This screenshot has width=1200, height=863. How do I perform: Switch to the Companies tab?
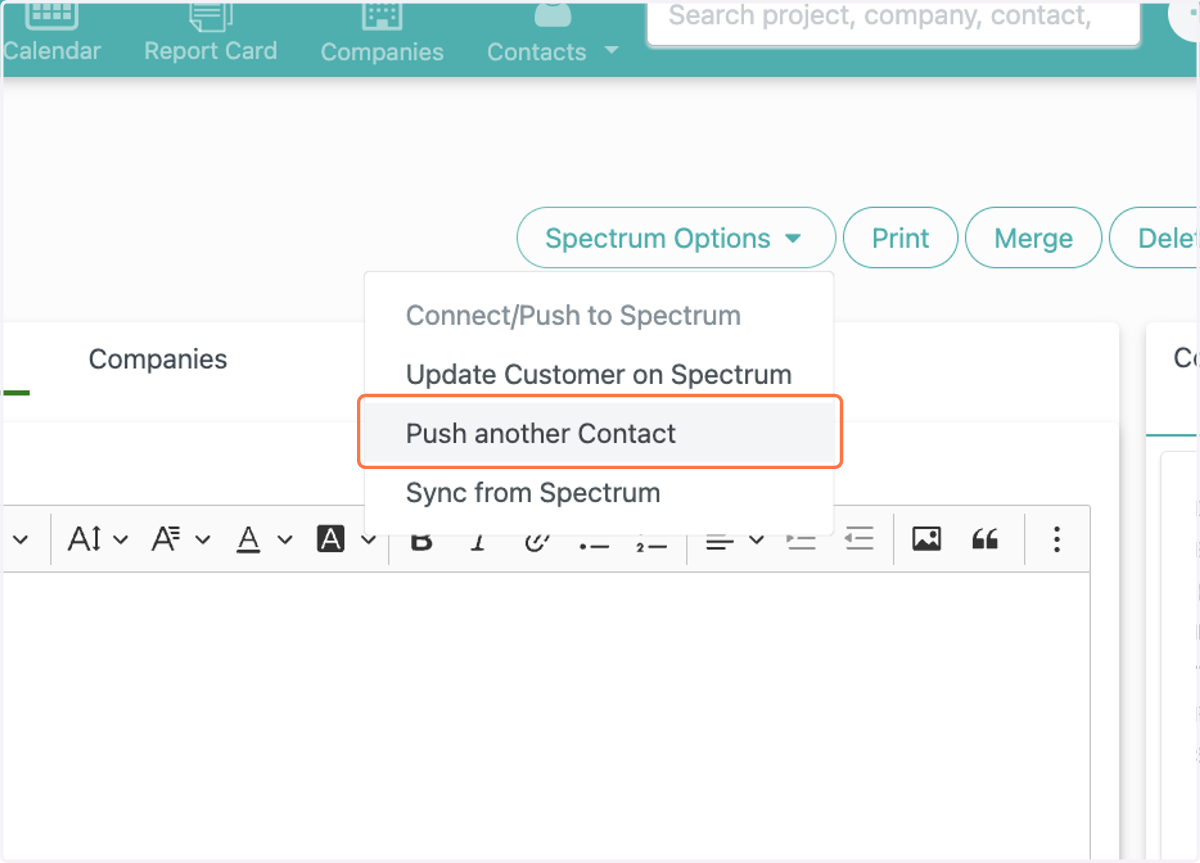(x=158, y=359)
